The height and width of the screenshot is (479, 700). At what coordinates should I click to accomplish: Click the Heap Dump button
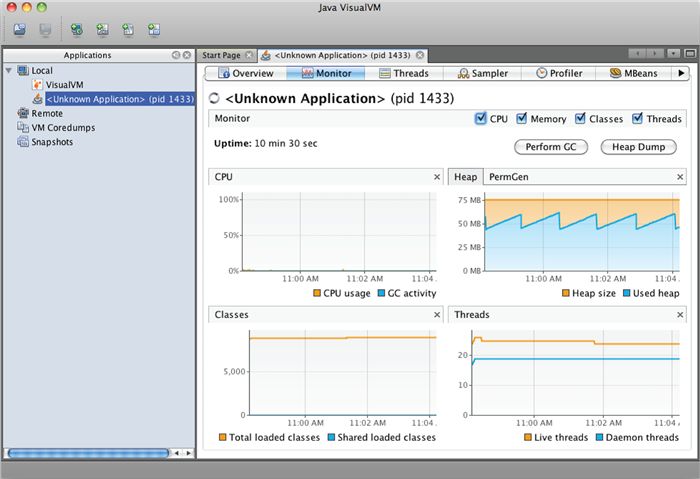coord(638,147)
